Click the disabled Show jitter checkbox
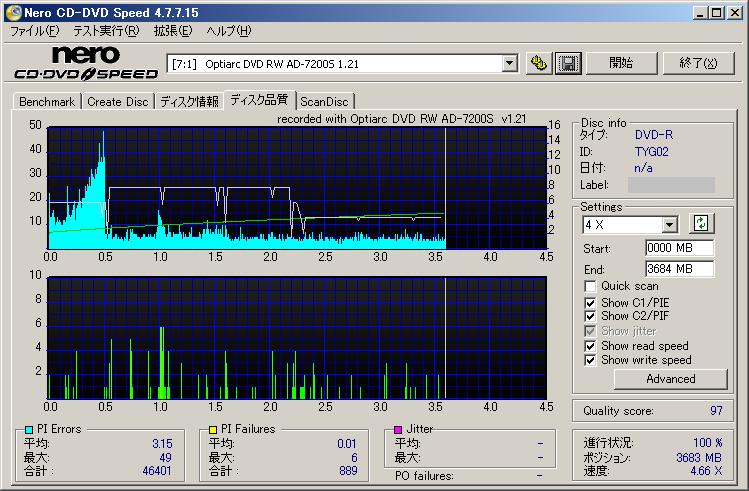The image size is (749, 491). [590, 331]
